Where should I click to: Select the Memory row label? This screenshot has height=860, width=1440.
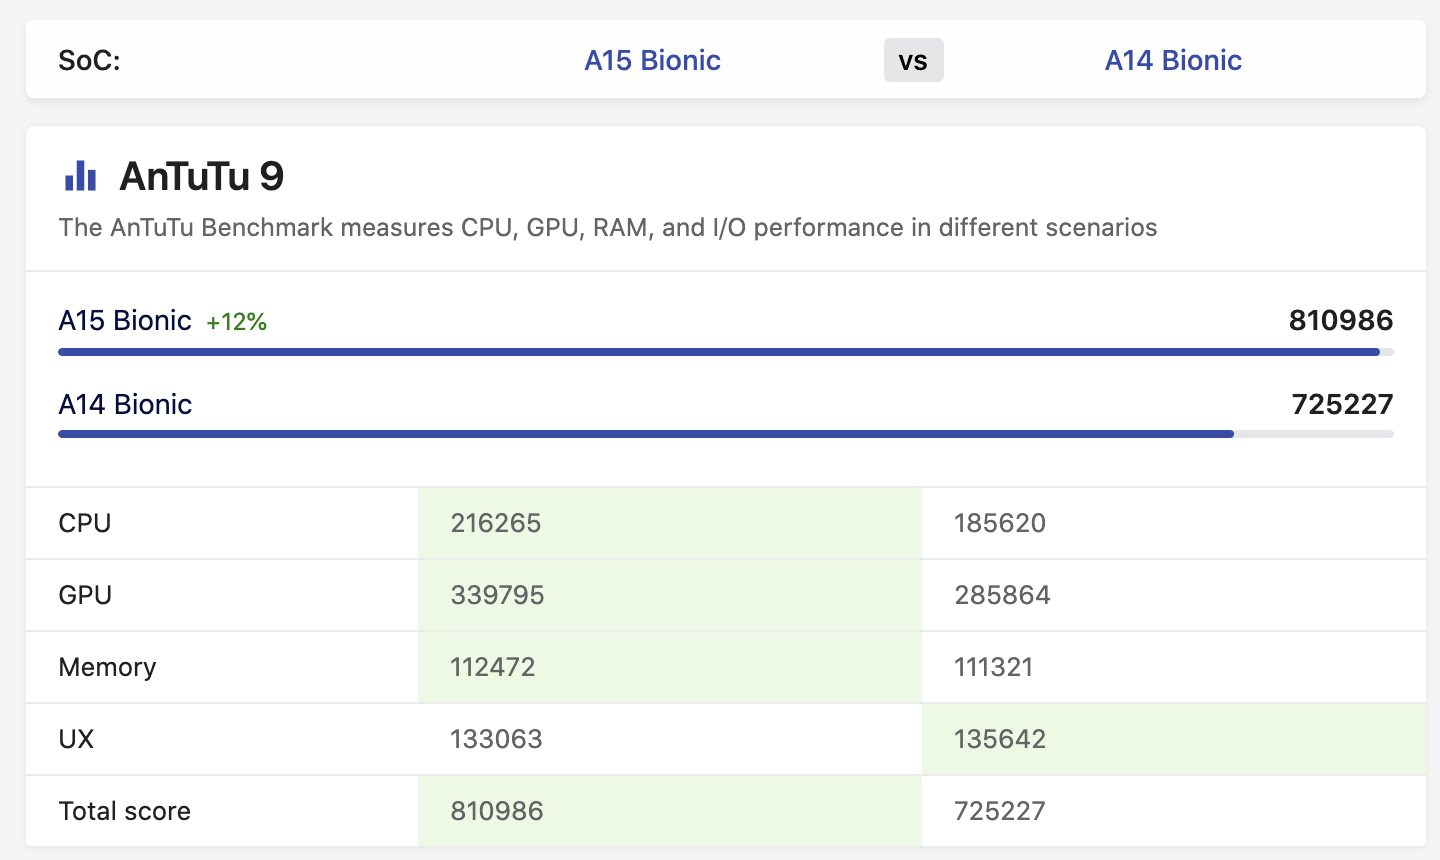pyautogui.click(x=107, y=667)
